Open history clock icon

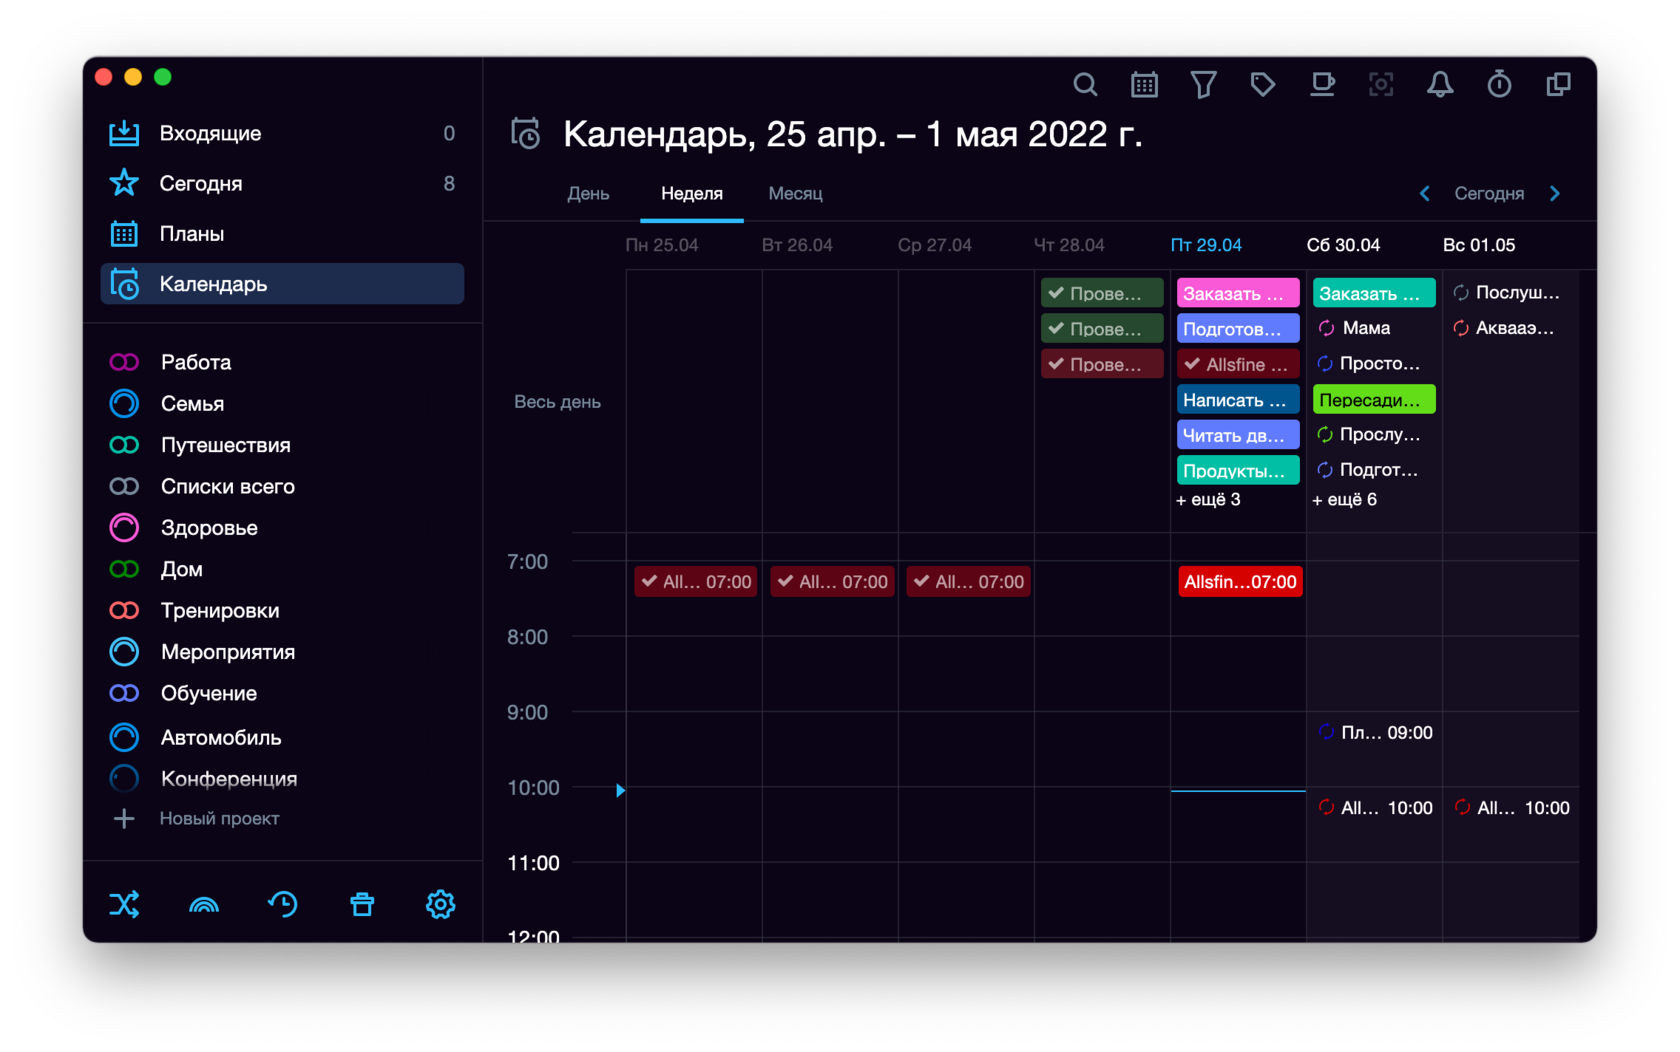click(283, 905)
